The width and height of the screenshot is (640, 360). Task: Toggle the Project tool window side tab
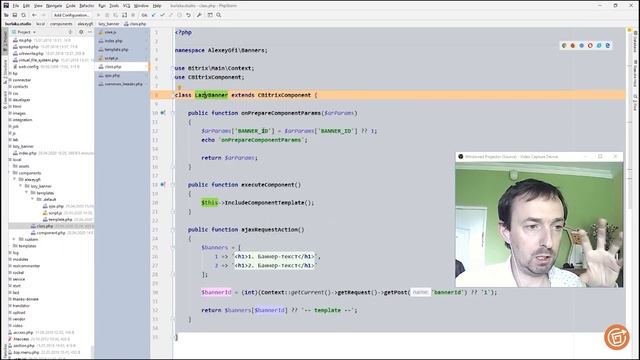tap(4, 41)
